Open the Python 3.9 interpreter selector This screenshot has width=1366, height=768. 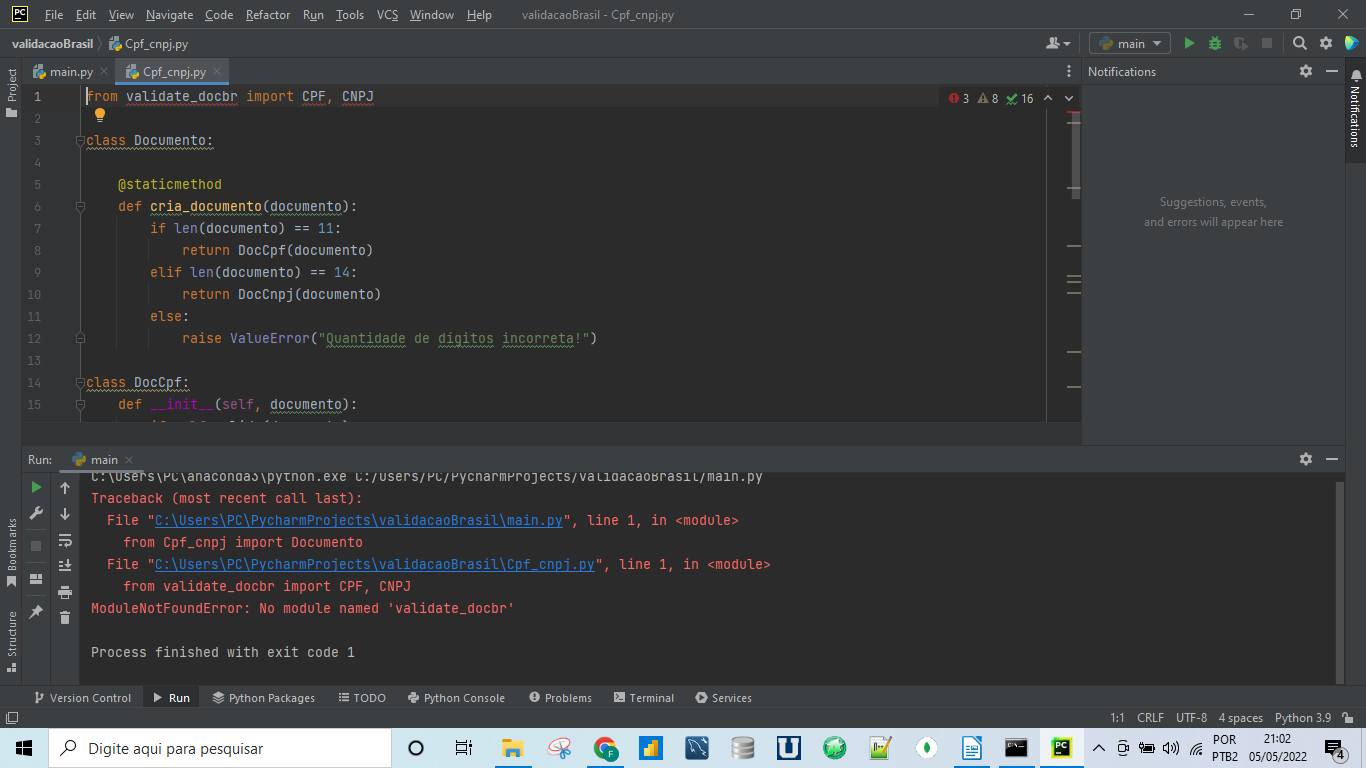pos(1303,717)
